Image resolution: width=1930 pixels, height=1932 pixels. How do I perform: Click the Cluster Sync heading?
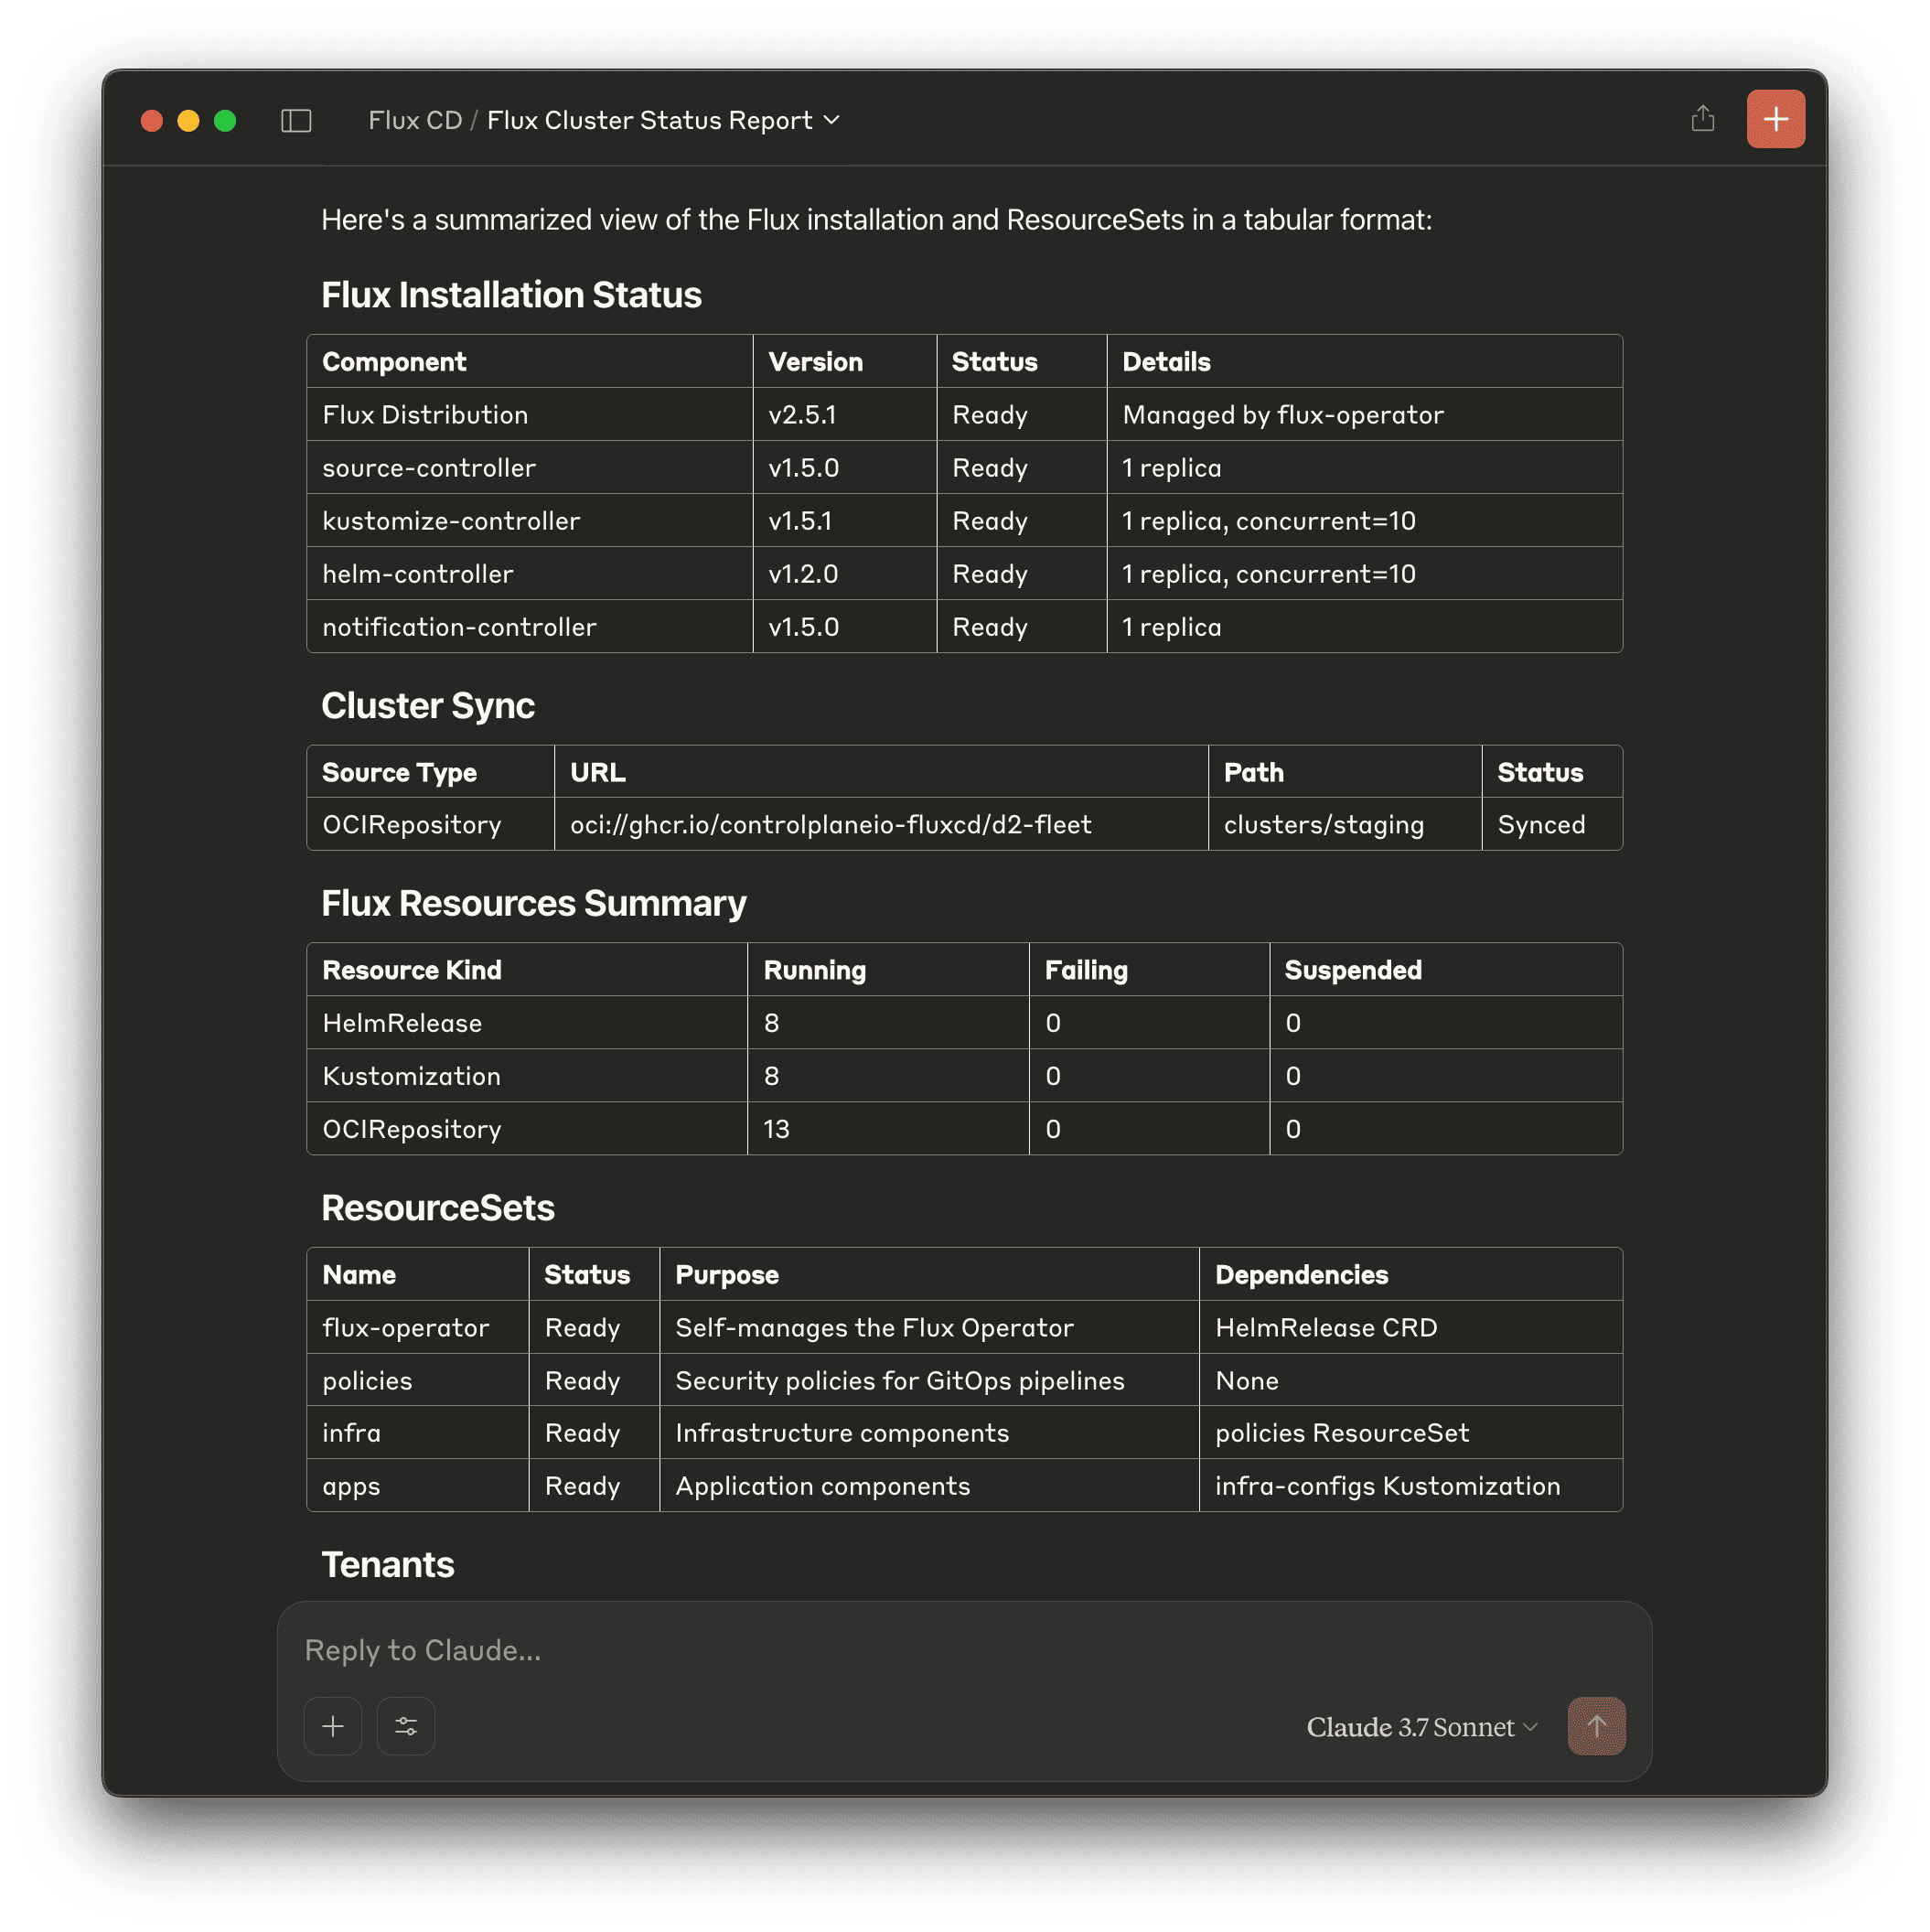[428, 706]
